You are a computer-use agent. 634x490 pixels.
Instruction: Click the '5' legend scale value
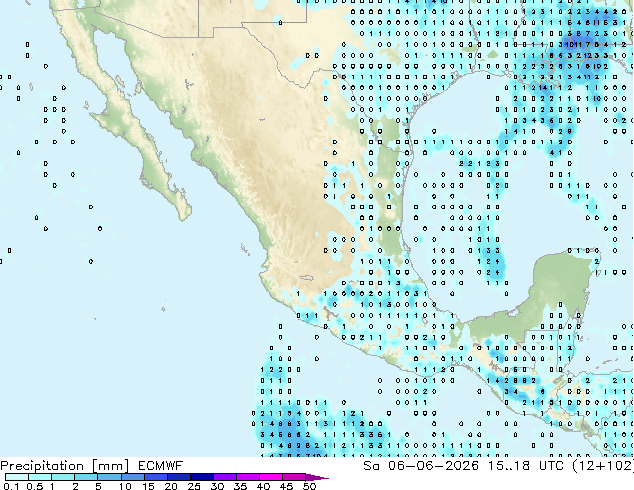click(x=98, y=486)
